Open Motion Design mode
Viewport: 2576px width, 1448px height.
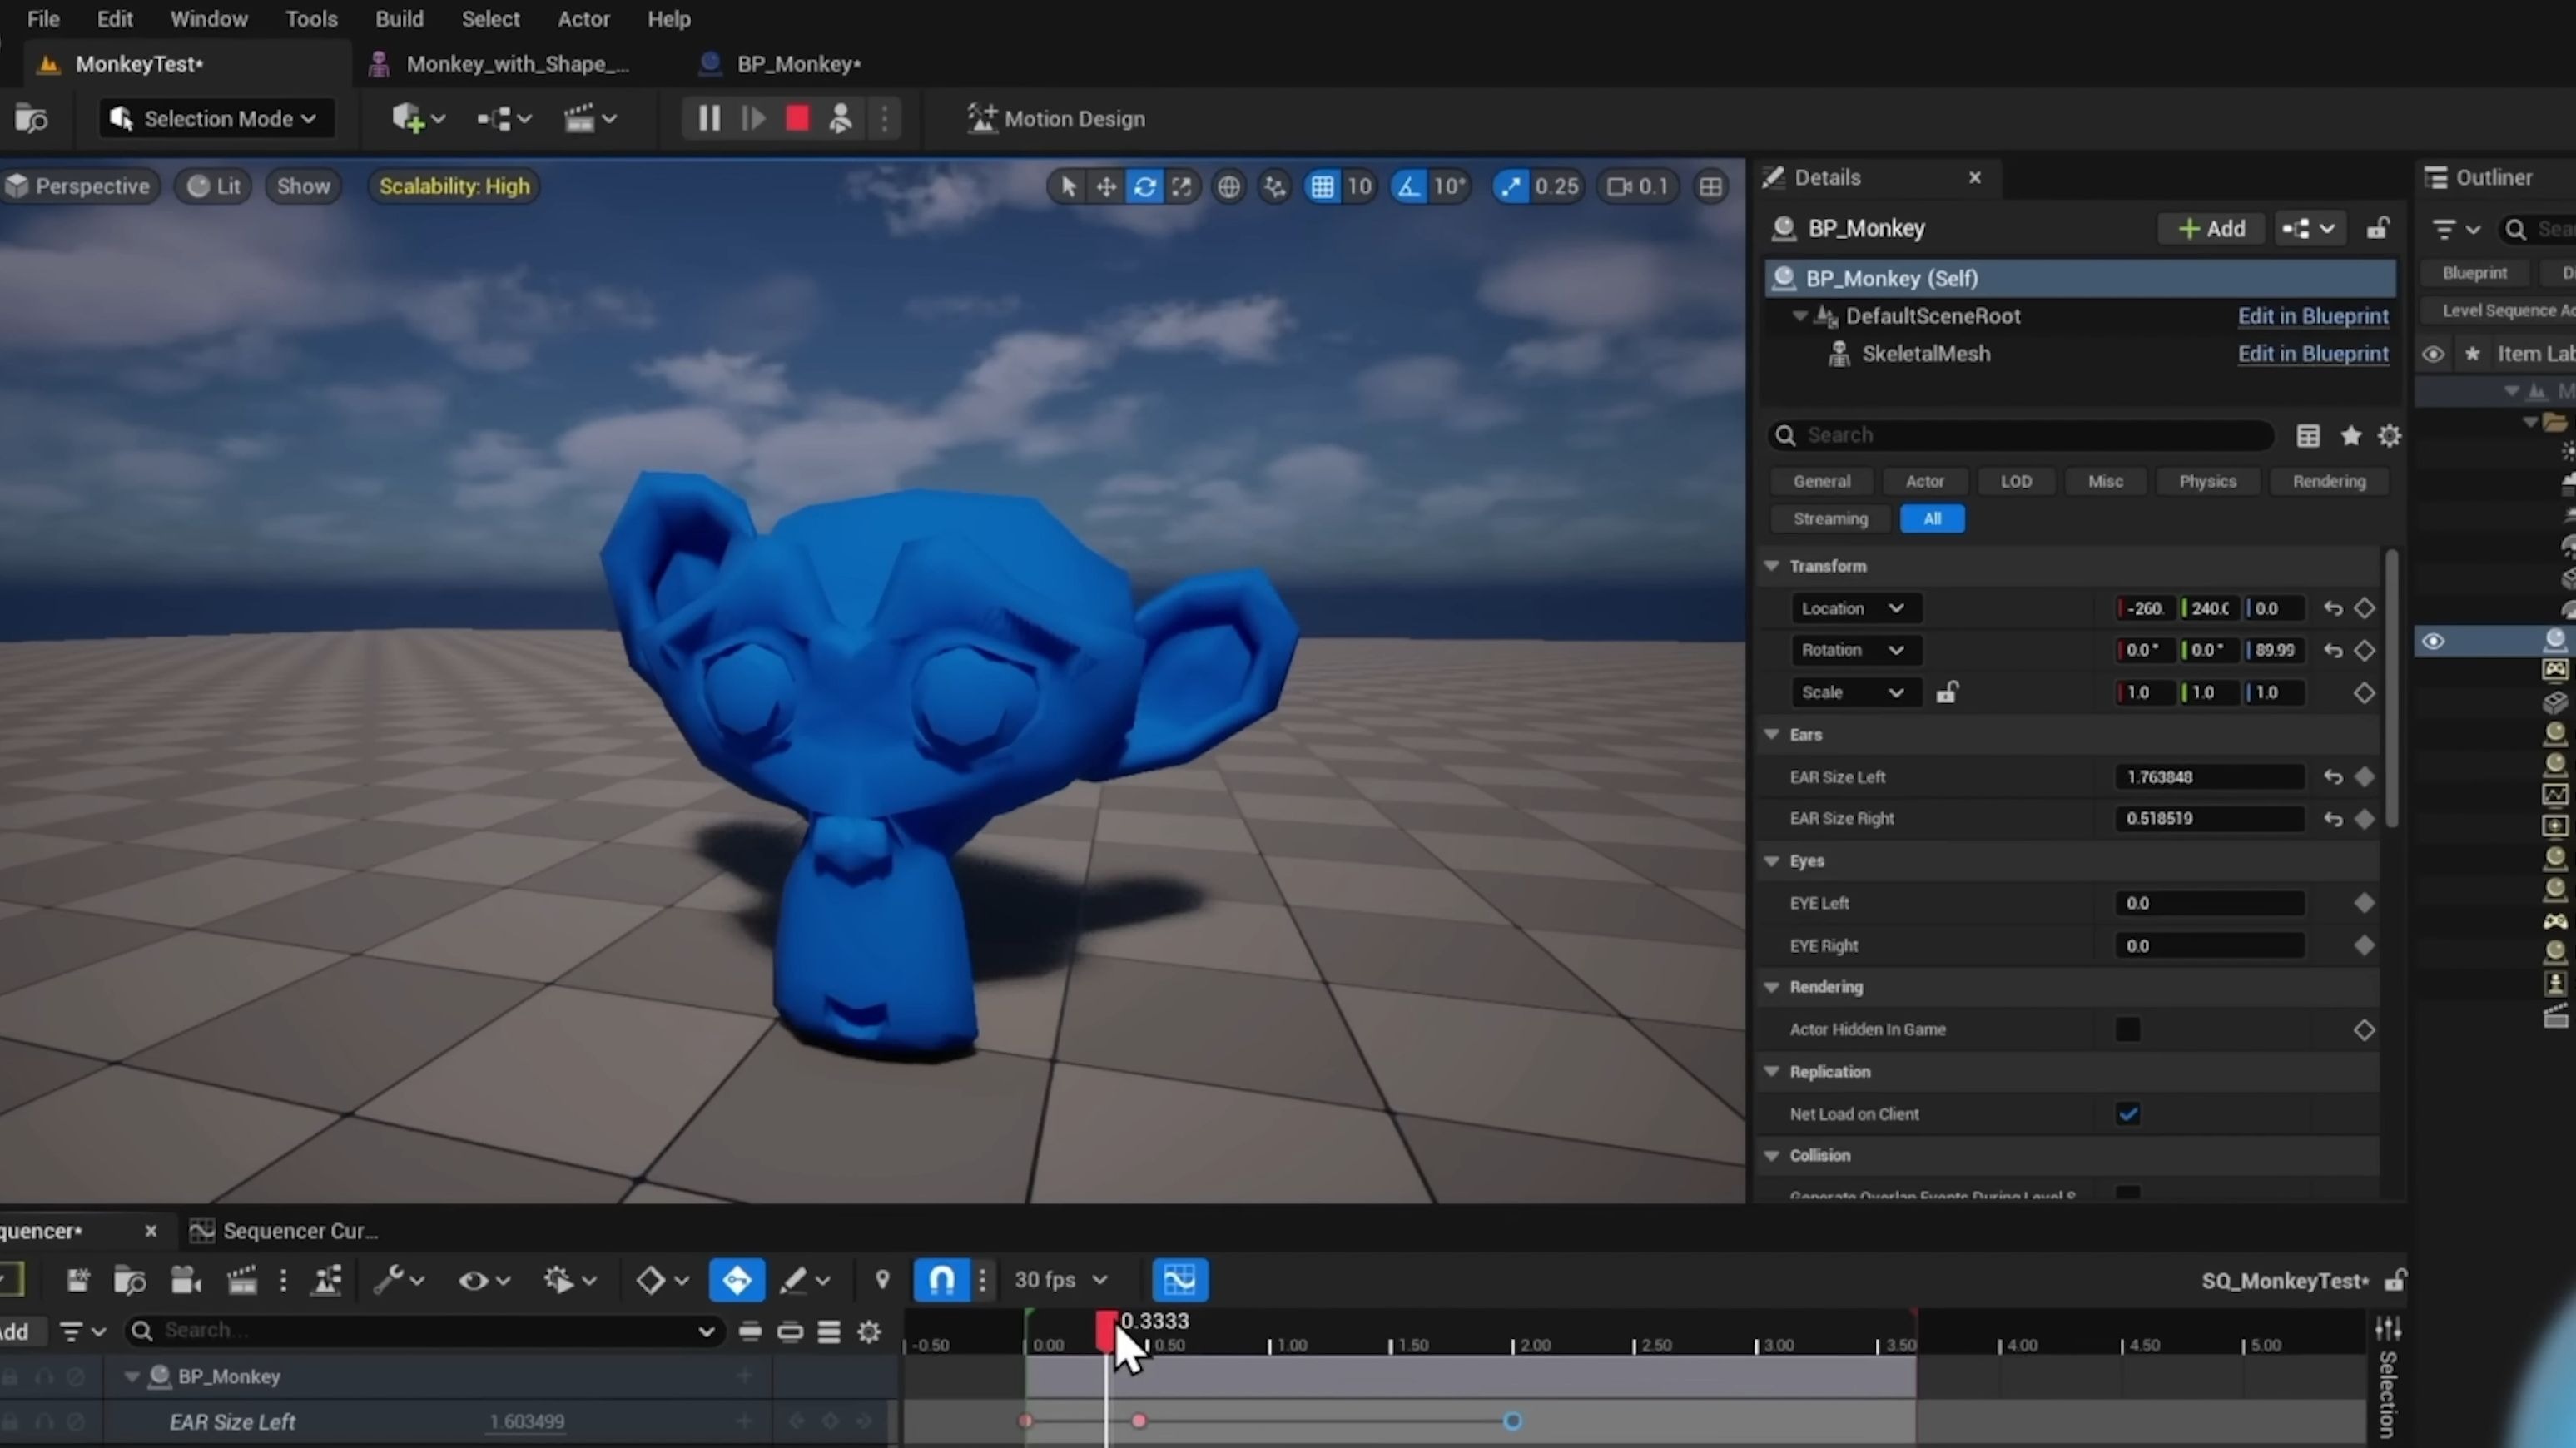tap(1056, 119)
